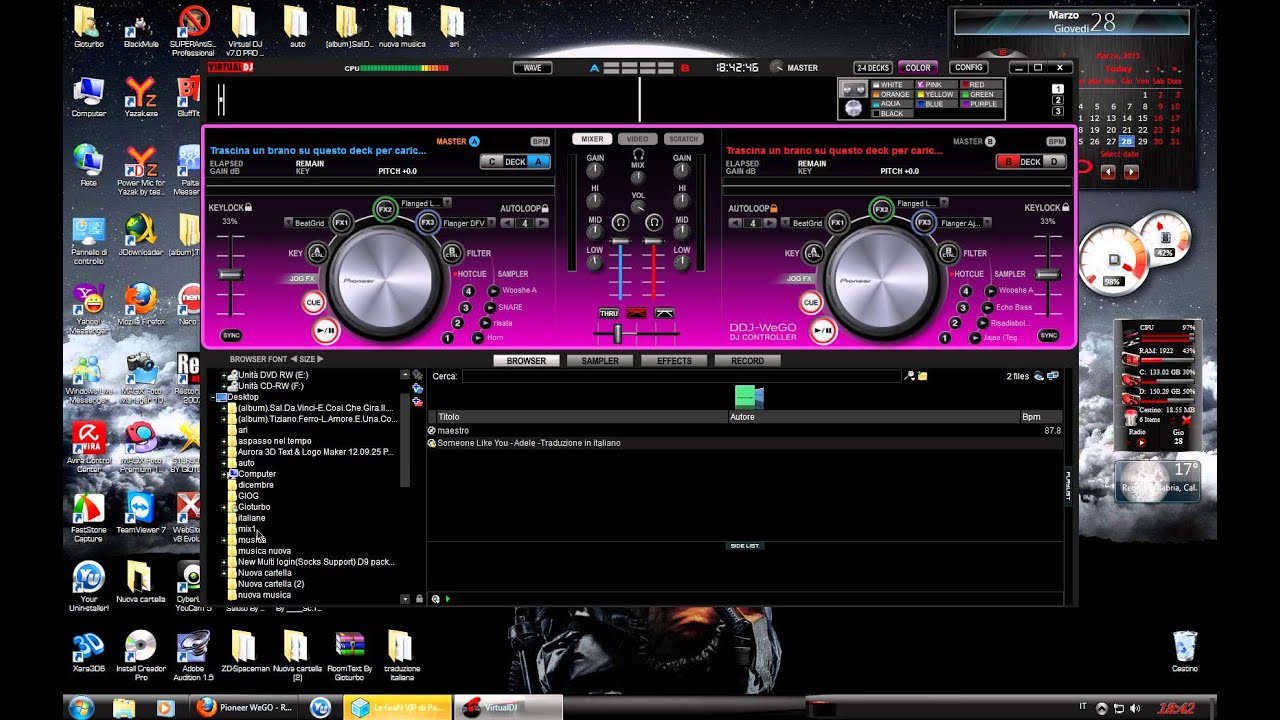Click the A CTRL key button on left deck
1280x720 pixels.
point(318,253)
